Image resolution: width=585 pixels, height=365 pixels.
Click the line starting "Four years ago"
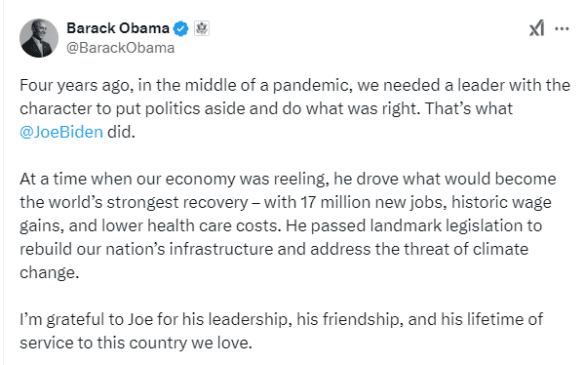[295, 85]
